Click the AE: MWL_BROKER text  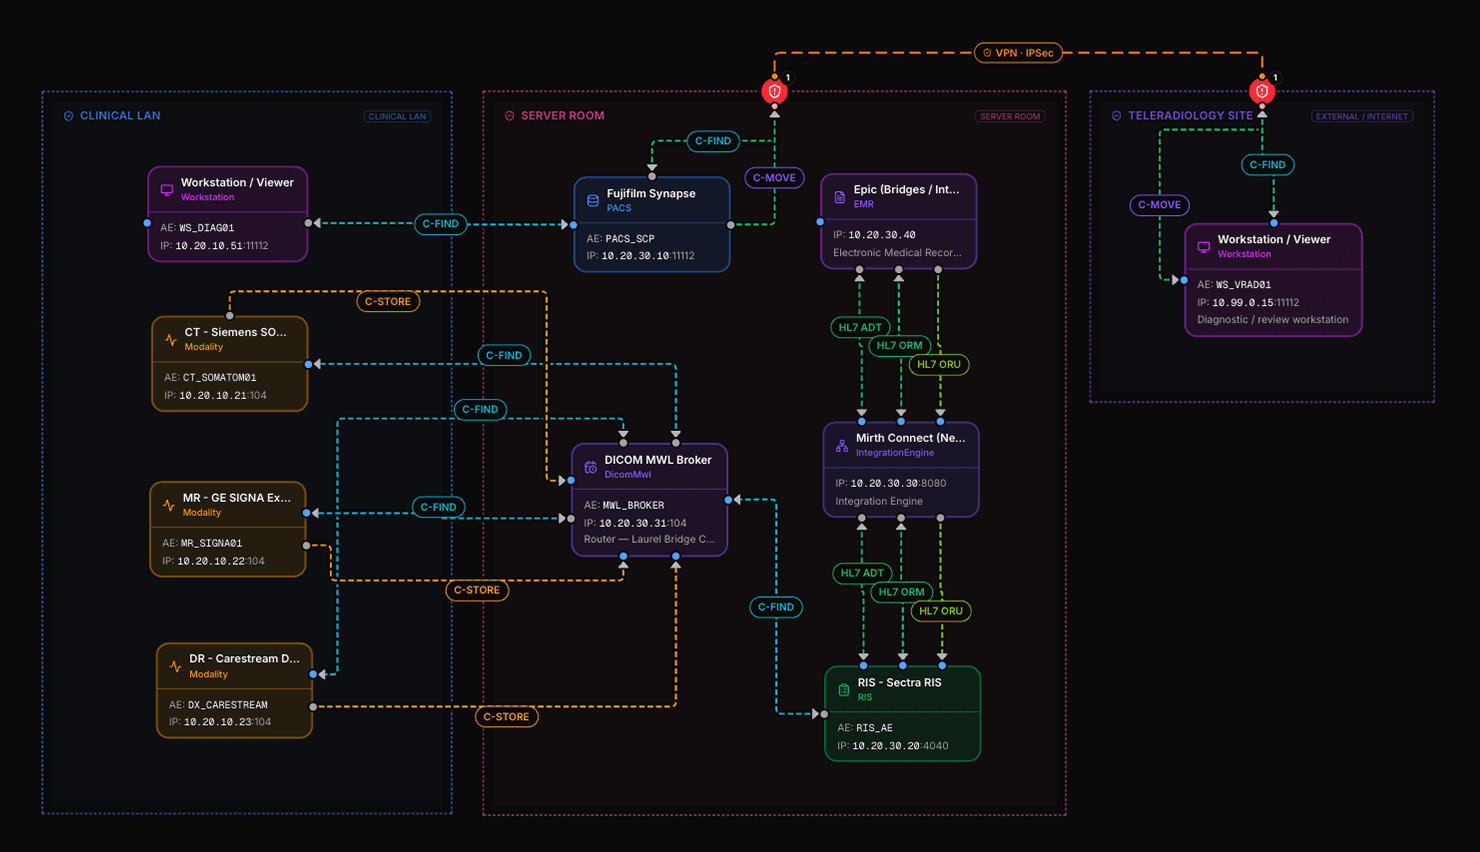(624, 505)
